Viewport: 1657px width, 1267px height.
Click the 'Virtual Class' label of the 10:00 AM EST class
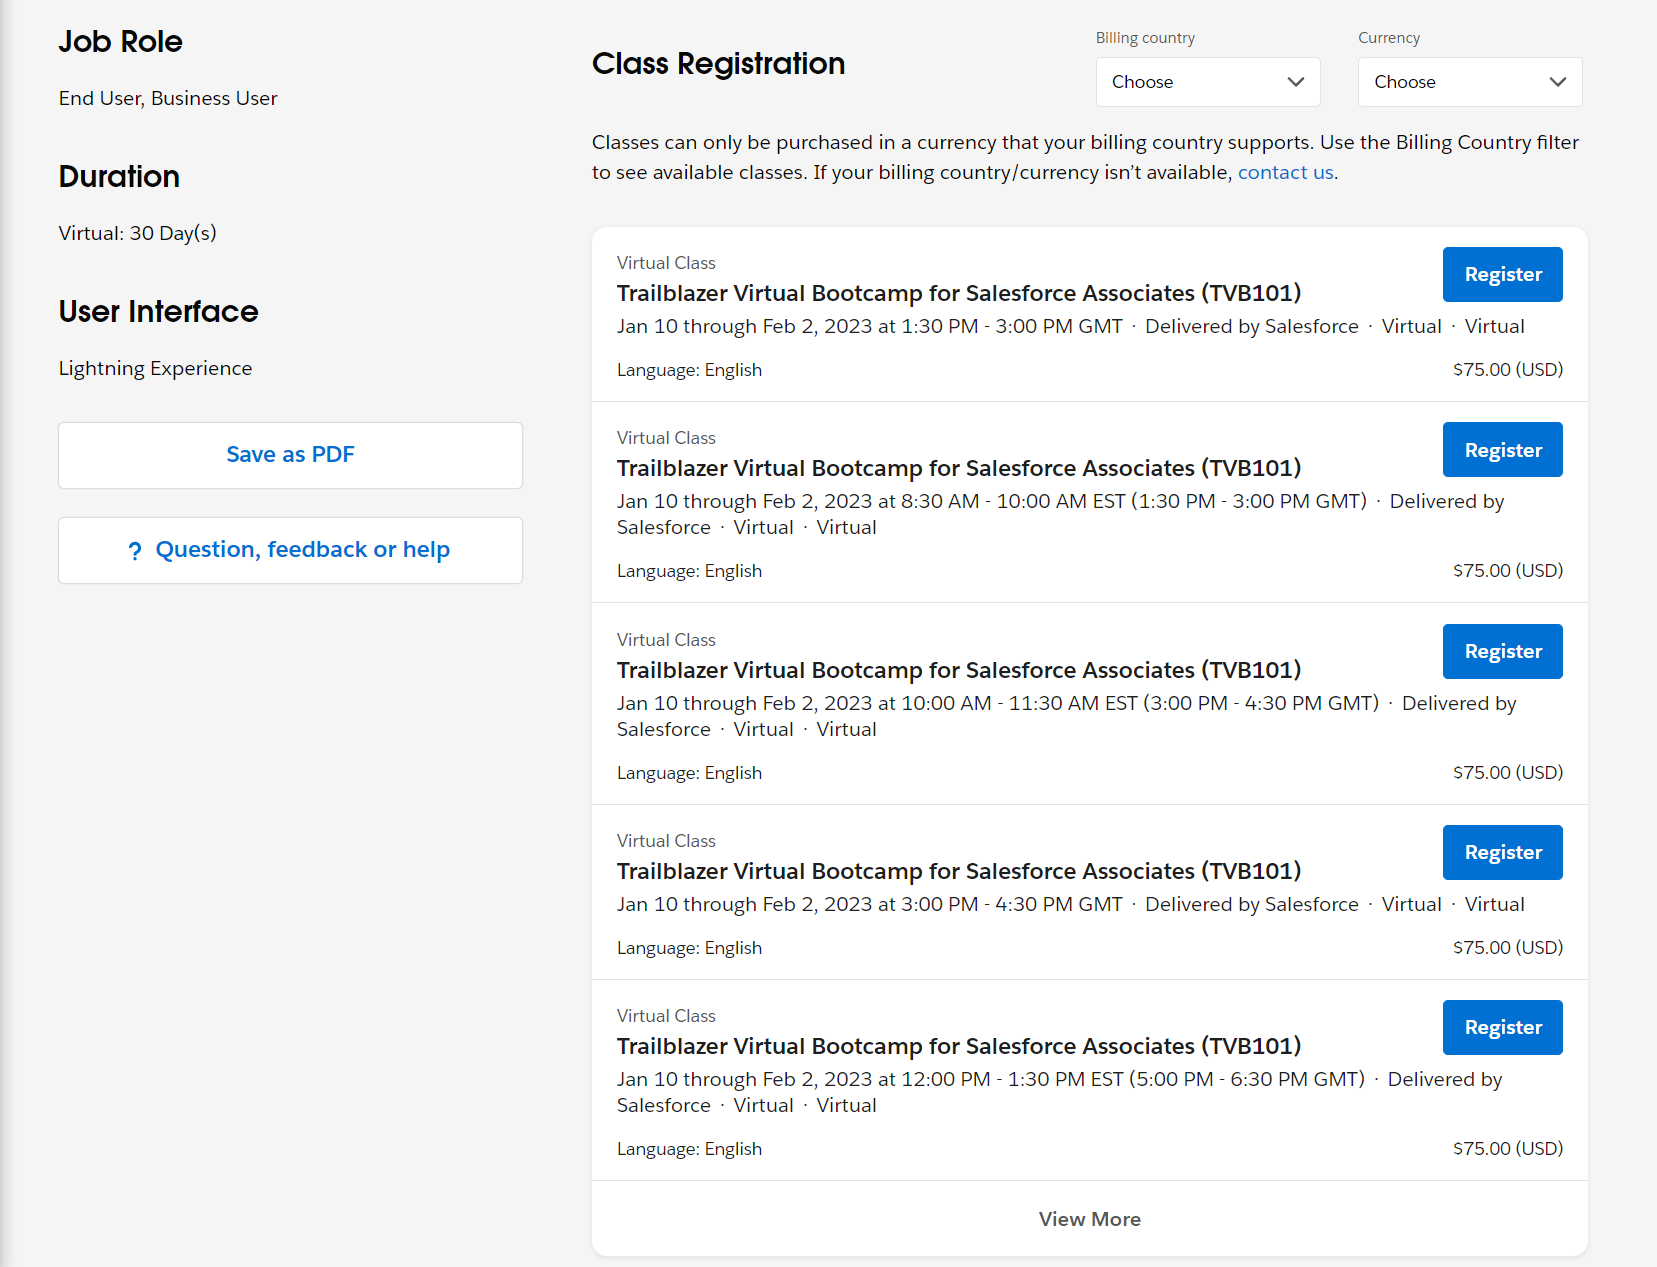666,640
